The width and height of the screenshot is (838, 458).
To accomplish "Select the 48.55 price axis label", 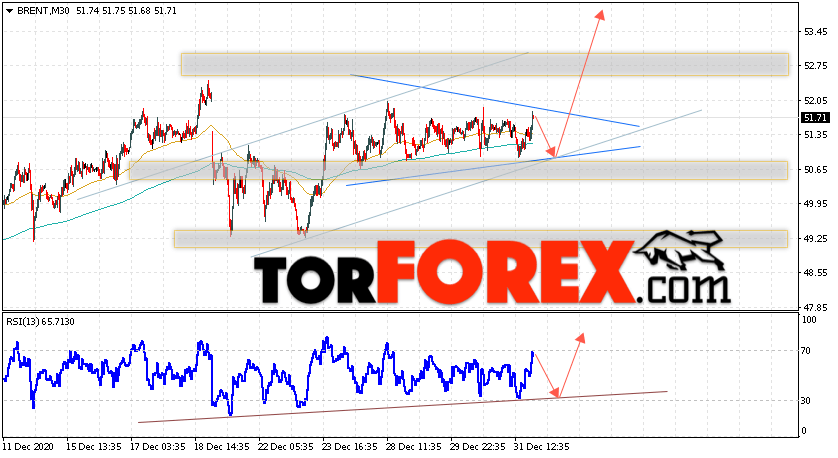I will (816, 273).
